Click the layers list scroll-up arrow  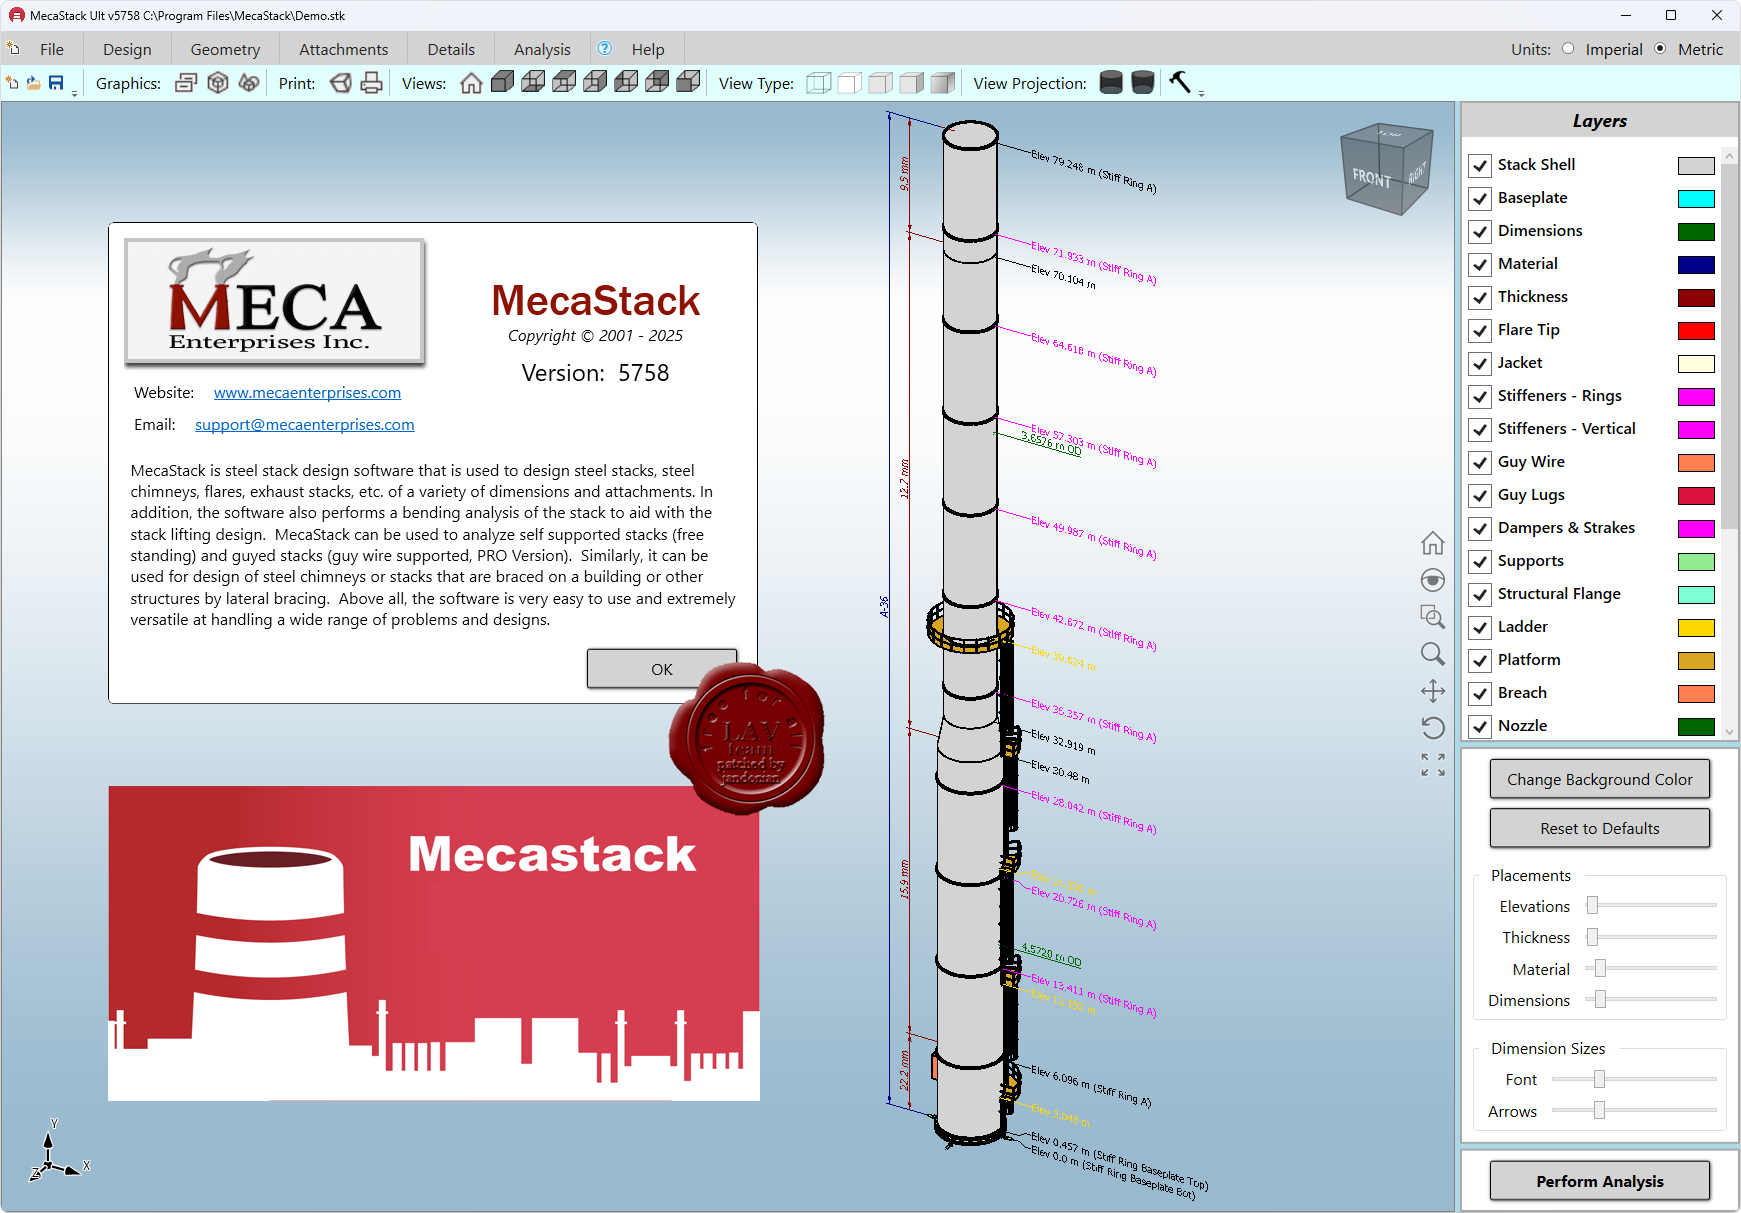click(1730, 156)
